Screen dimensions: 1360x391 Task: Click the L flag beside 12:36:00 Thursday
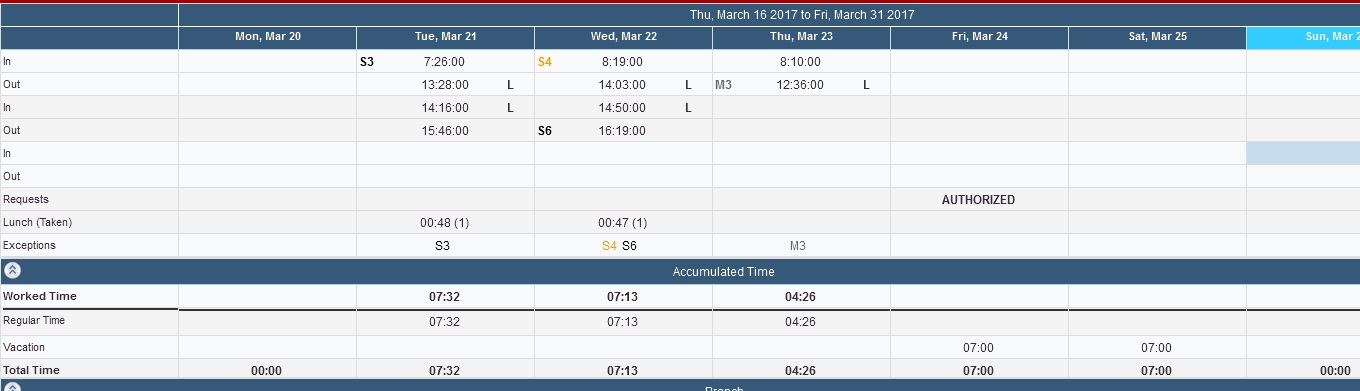coord(867,85)
